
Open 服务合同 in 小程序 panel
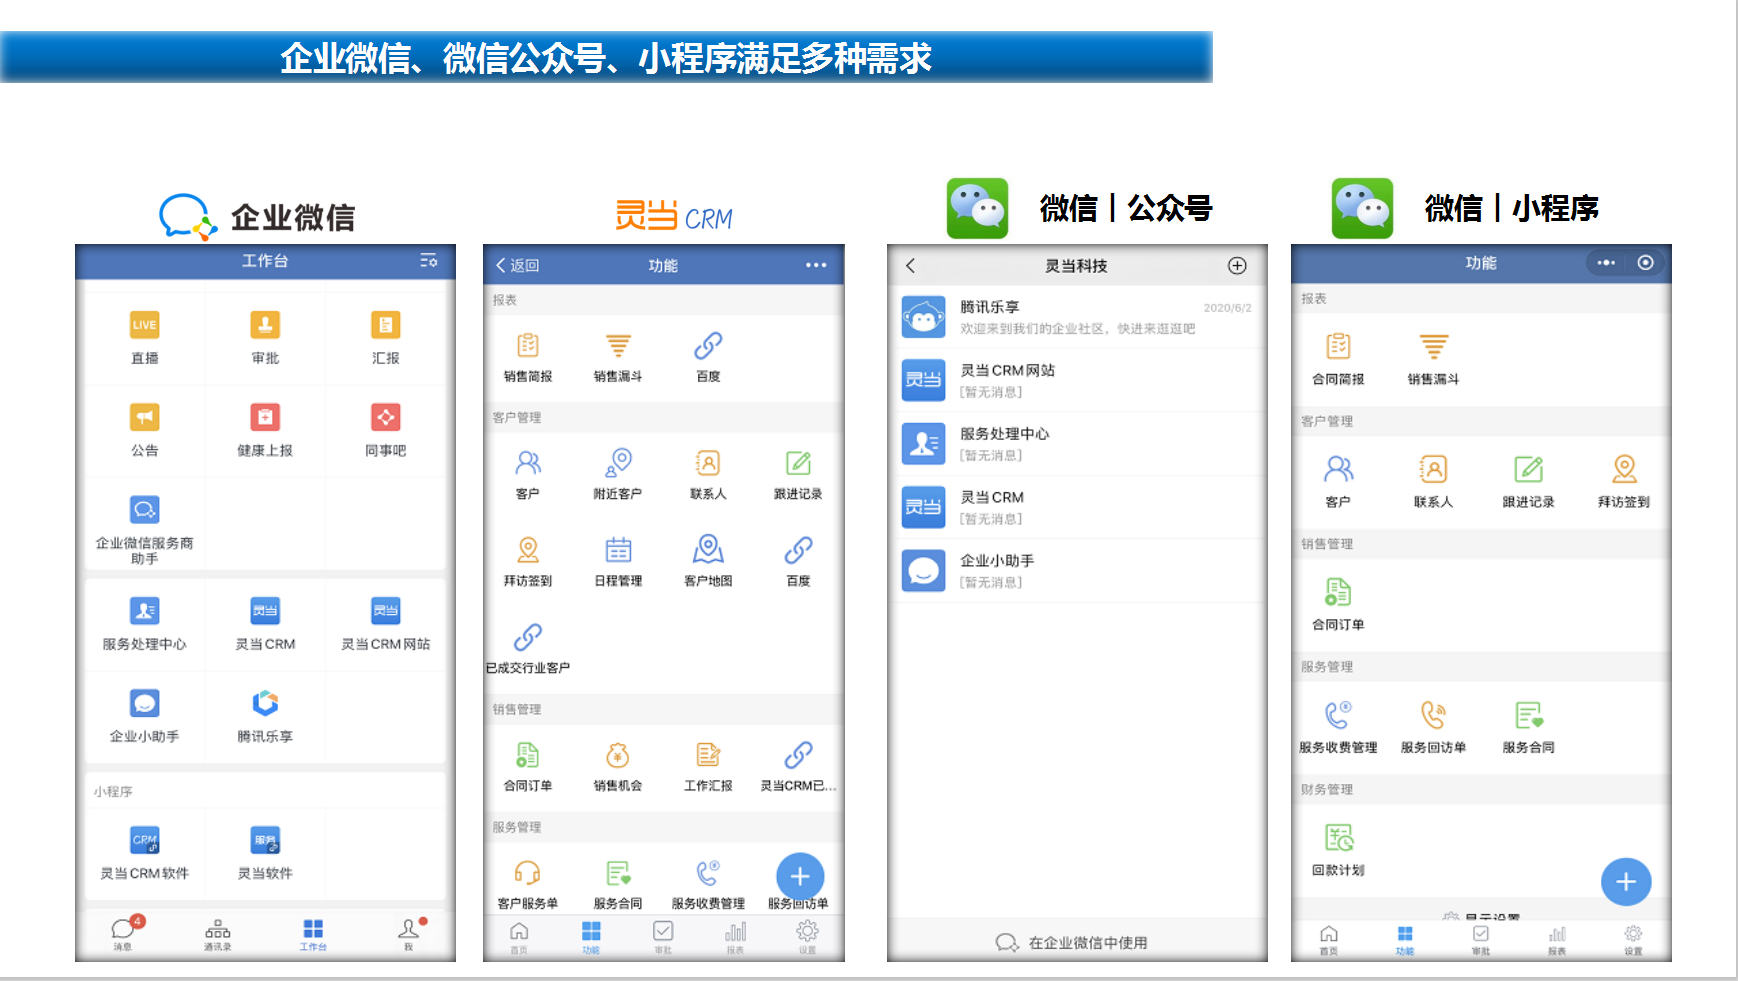pos(1528,715)
